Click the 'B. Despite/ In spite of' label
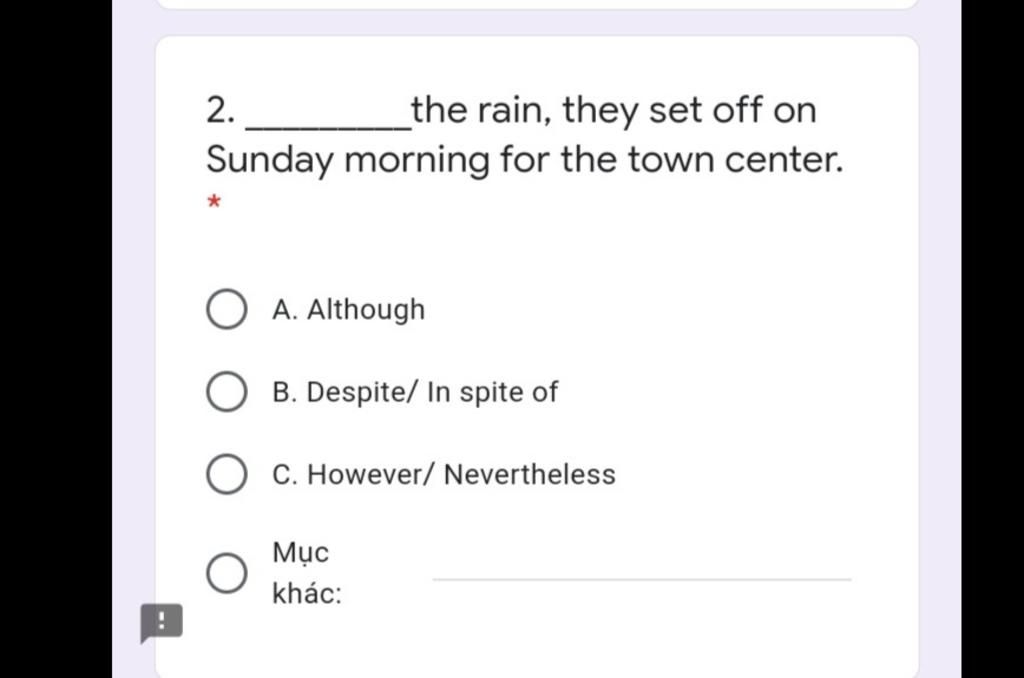The width and height of the screenshot is (1024, 678). 414,392
